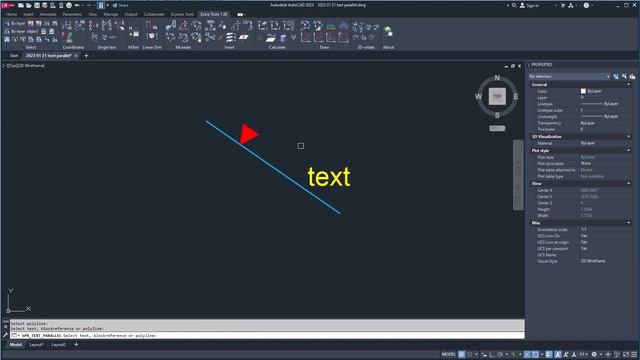
Task: Click the Quick Select icon in Properties panel
Action: (632, 76)
